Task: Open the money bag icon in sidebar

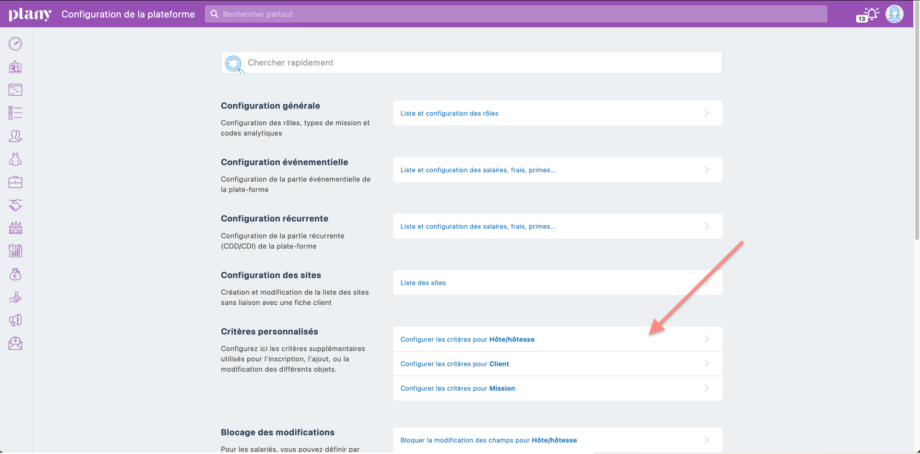Action: pos(15,274)
